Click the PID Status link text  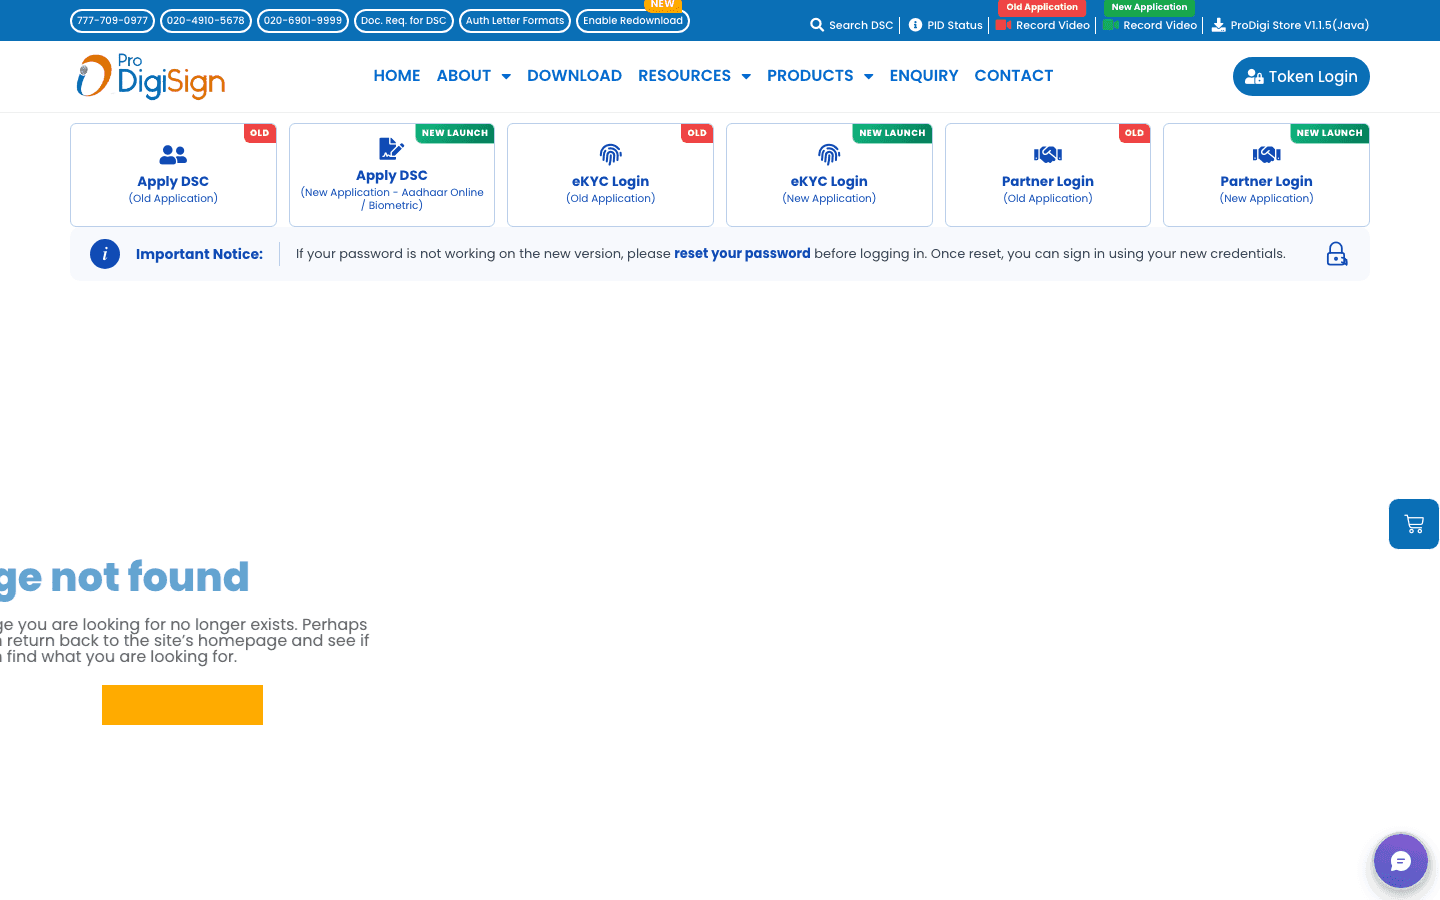click(955, 25)
